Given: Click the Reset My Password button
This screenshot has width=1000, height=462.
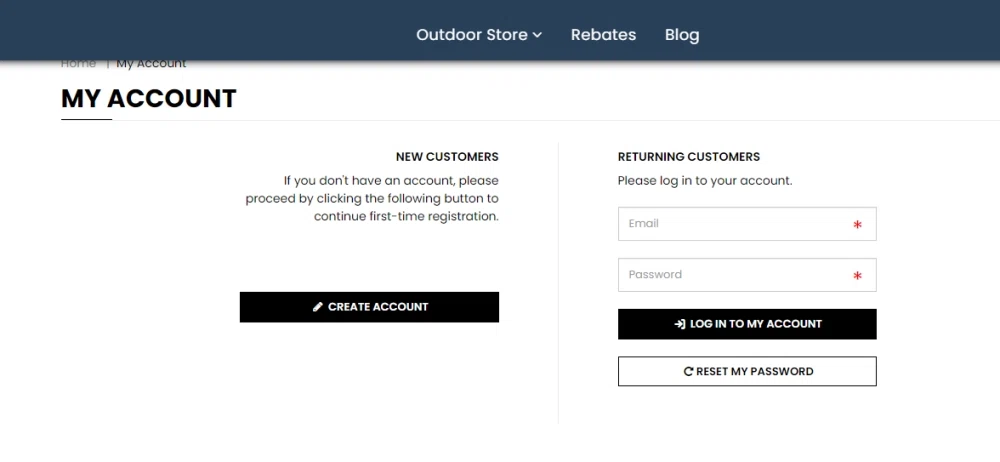Looking at the screenshot, I should [x=747, y=371].
